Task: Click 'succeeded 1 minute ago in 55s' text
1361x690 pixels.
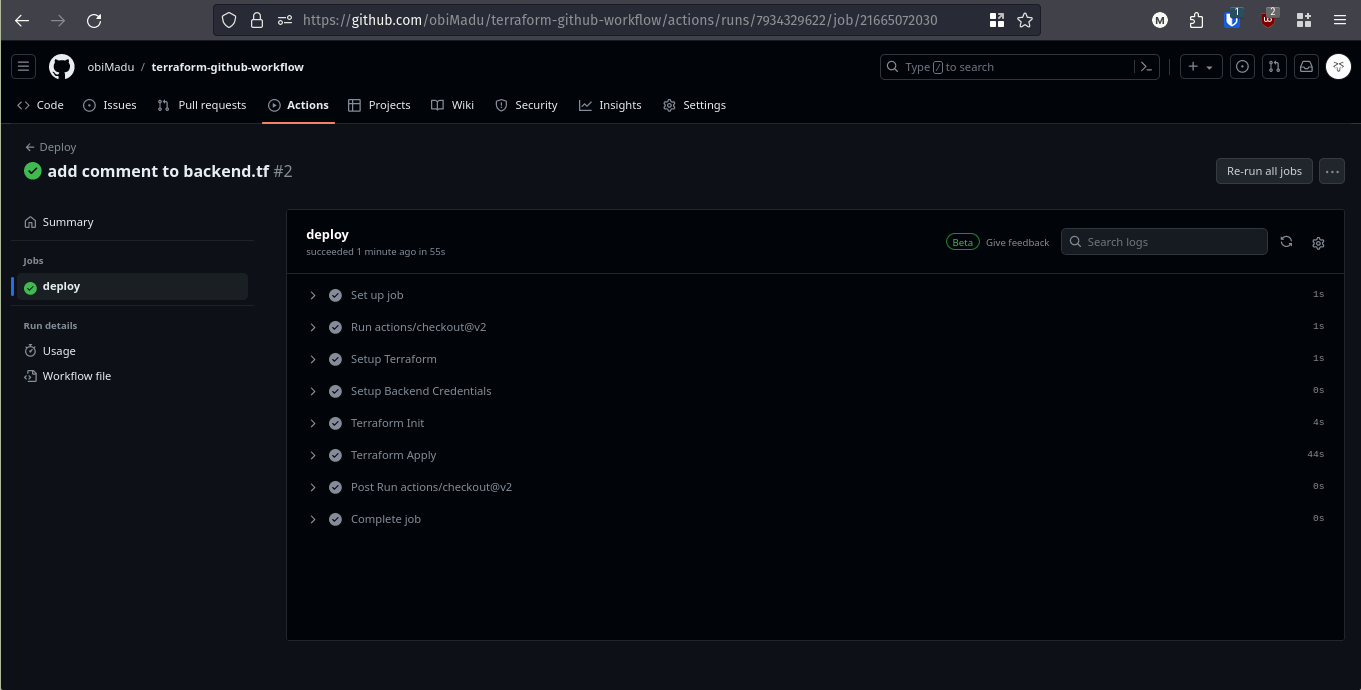Action: 375,252
